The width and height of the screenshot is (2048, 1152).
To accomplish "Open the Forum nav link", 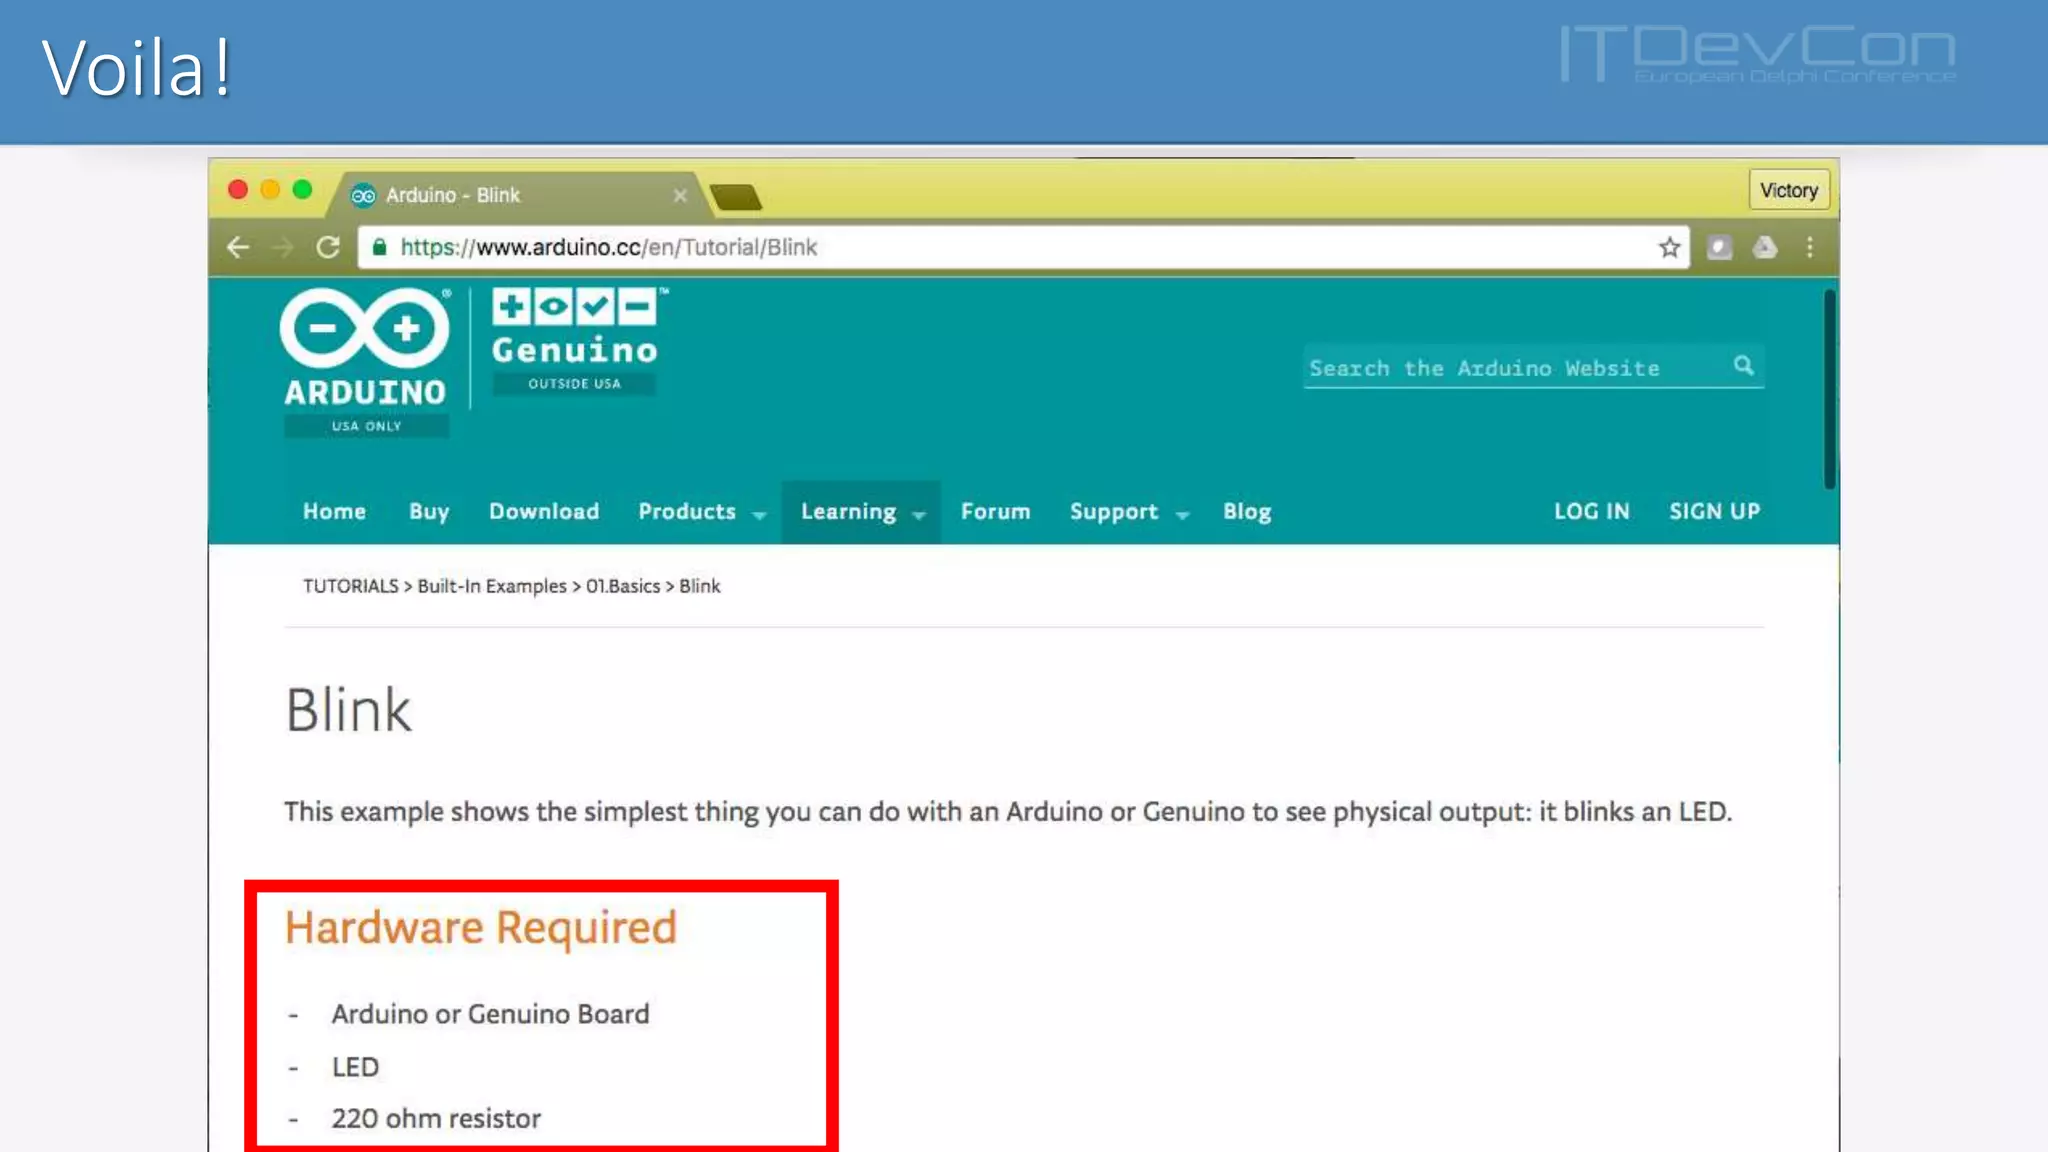I will click(x=995, y=511).
